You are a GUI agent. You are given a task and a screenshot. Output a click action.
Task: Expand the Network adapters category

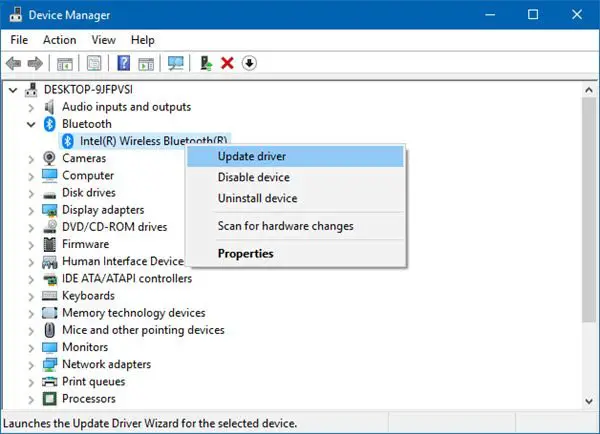coord(32,365)
